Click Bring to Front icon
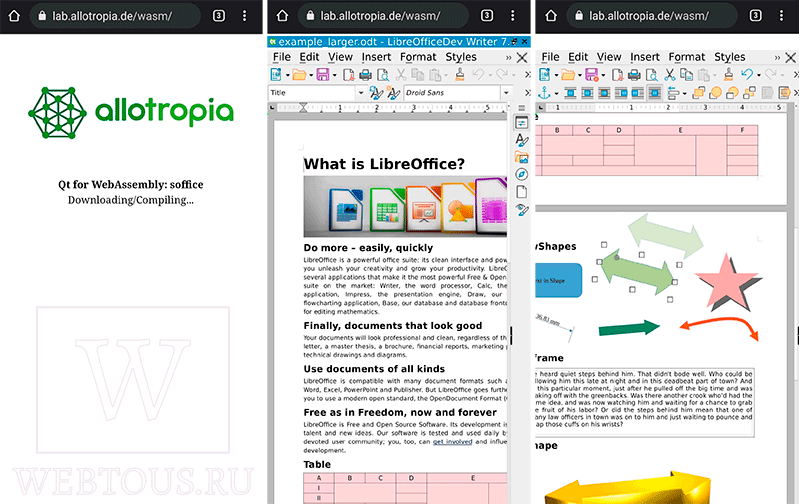The width and height of the screenshot is (799, 504). pyautogui.click(x=699, y=93)
